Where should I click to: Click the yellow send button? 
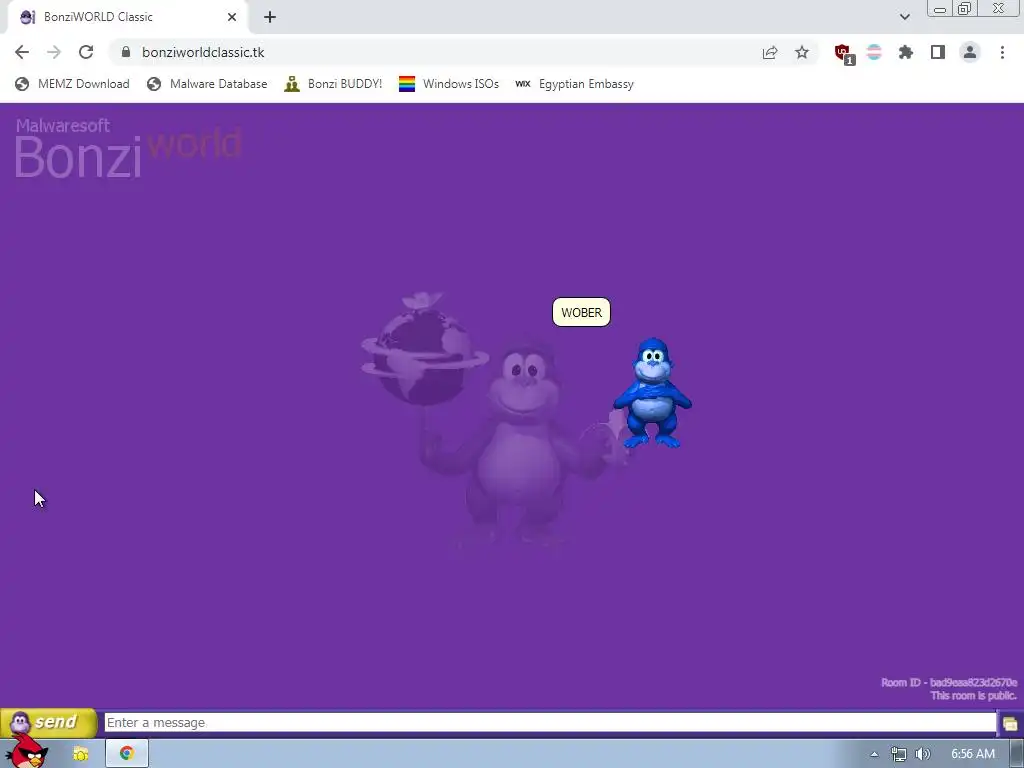[49, 722]
